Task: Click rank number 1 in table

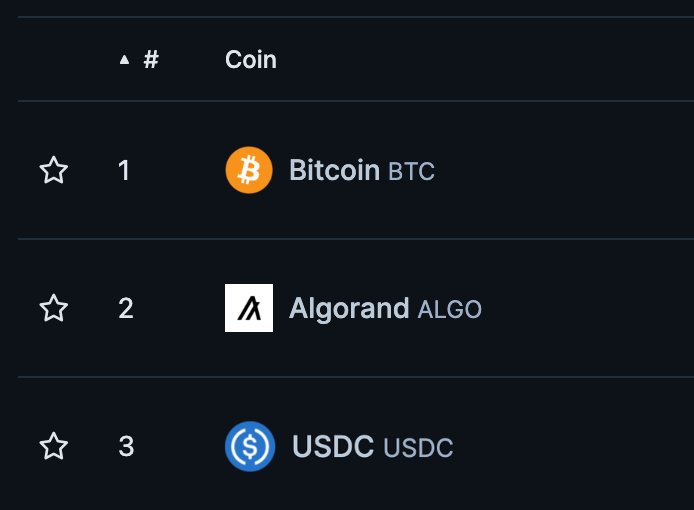Action: pos(124,171)
